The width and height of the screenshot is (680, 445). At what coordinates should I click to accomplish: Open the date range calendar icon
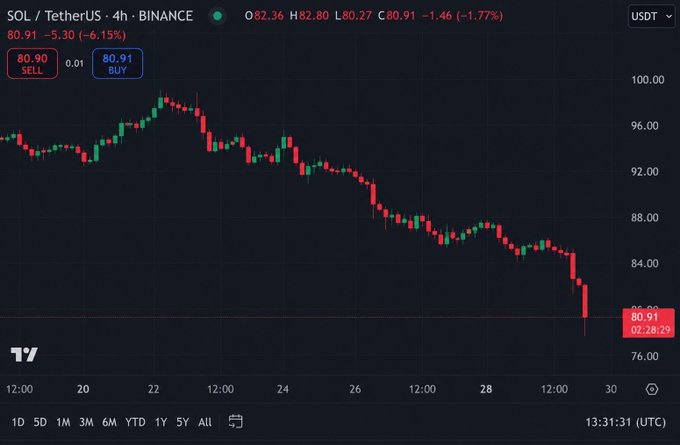(x=235, y=421)
